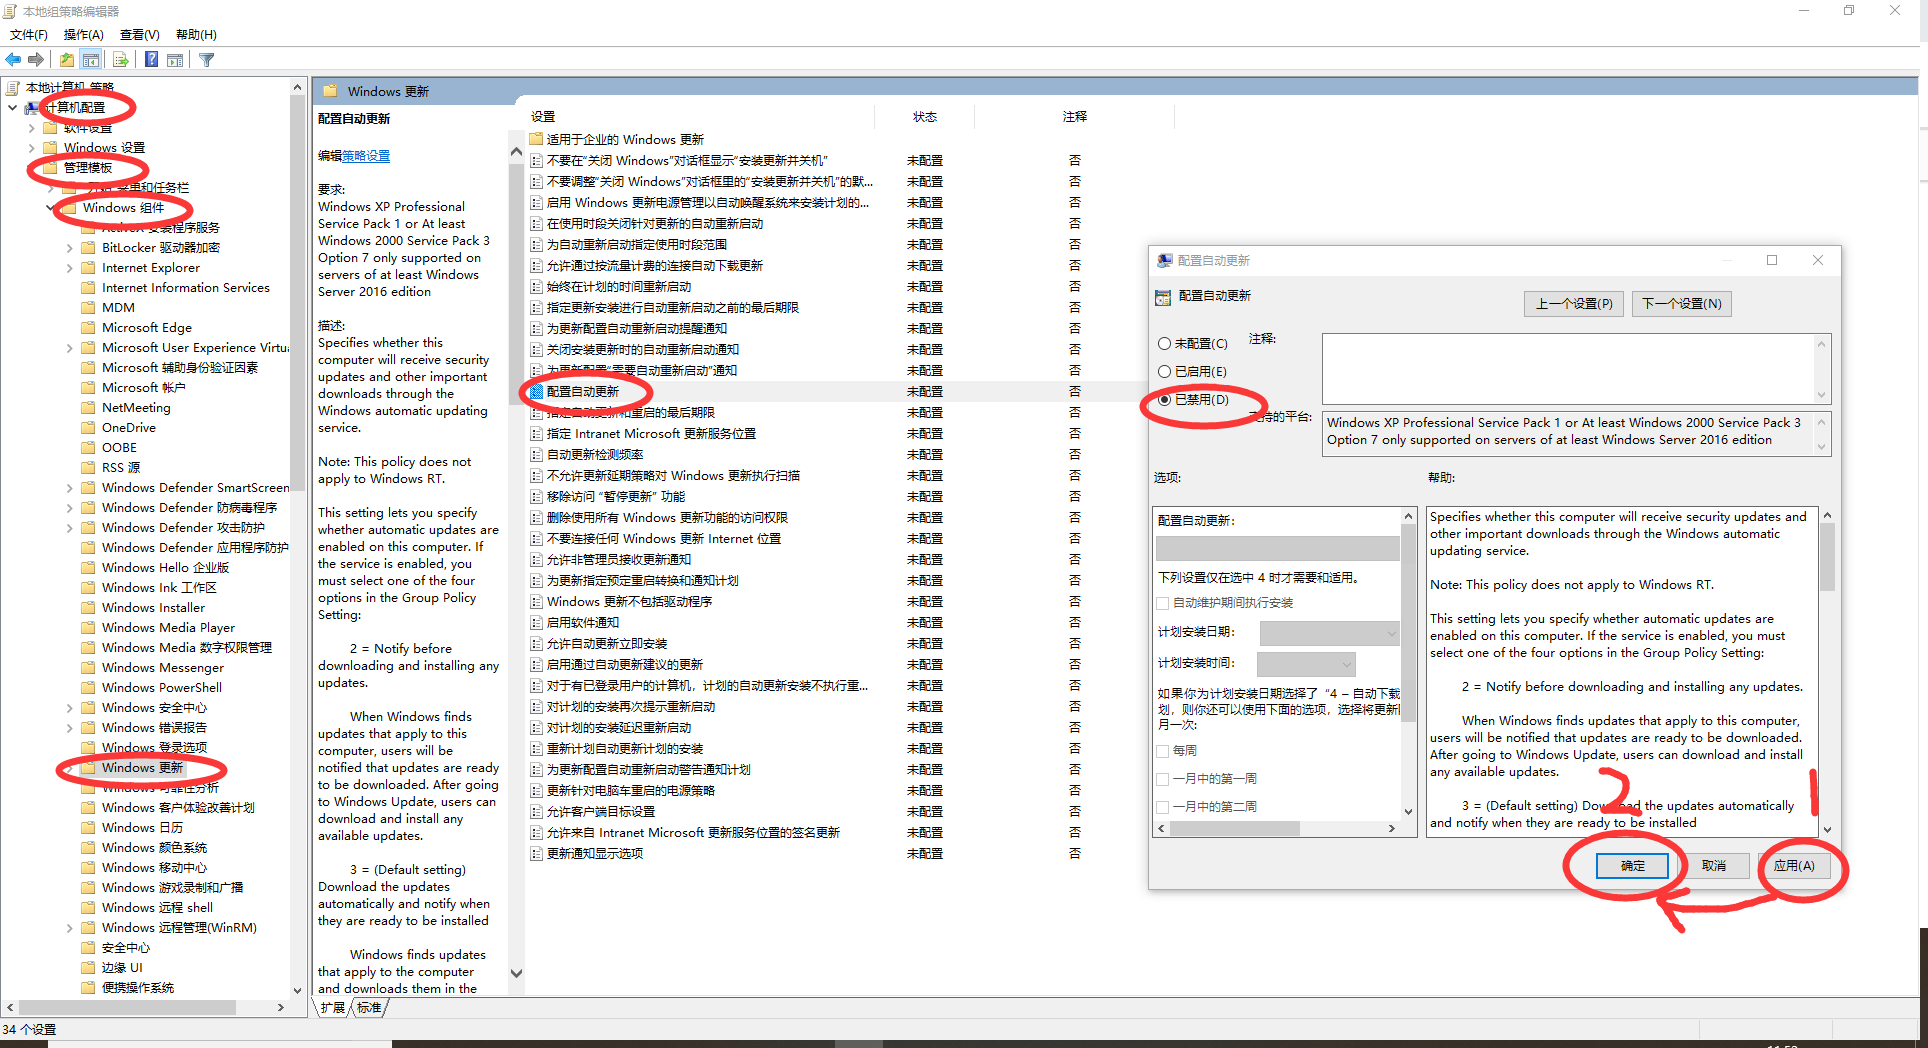
Task: Expand the Internet Explorer tree node
Action: pos(69,267)
